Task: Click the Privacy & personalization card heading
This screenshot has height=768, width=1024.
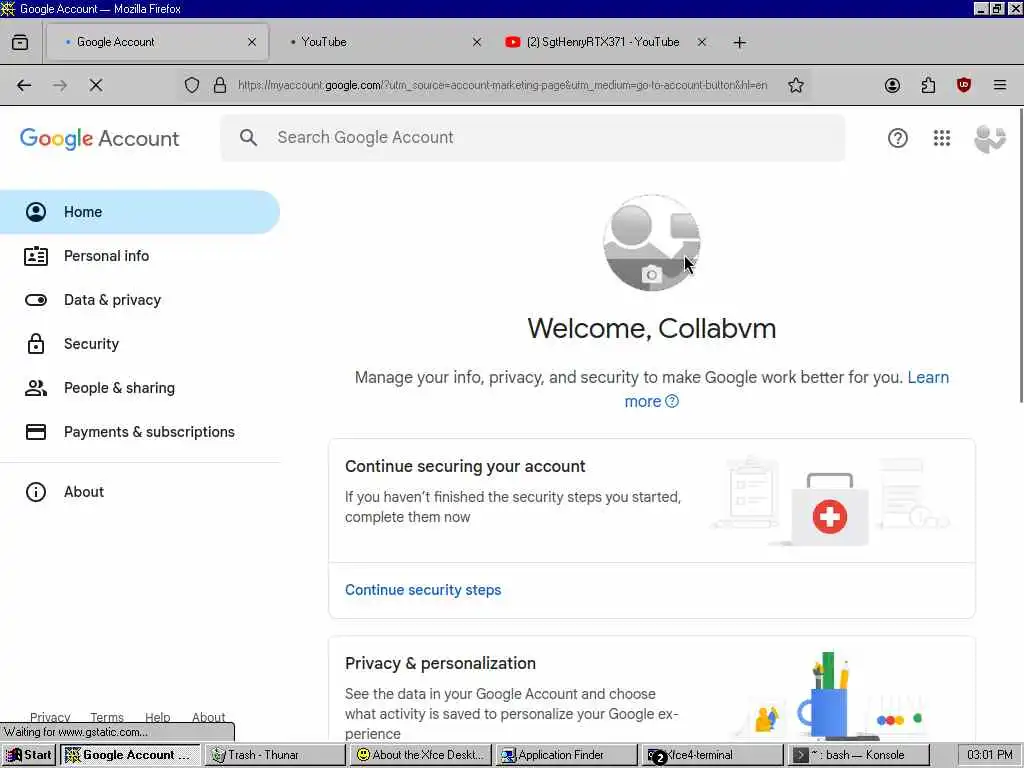Action: pos(440,664)
